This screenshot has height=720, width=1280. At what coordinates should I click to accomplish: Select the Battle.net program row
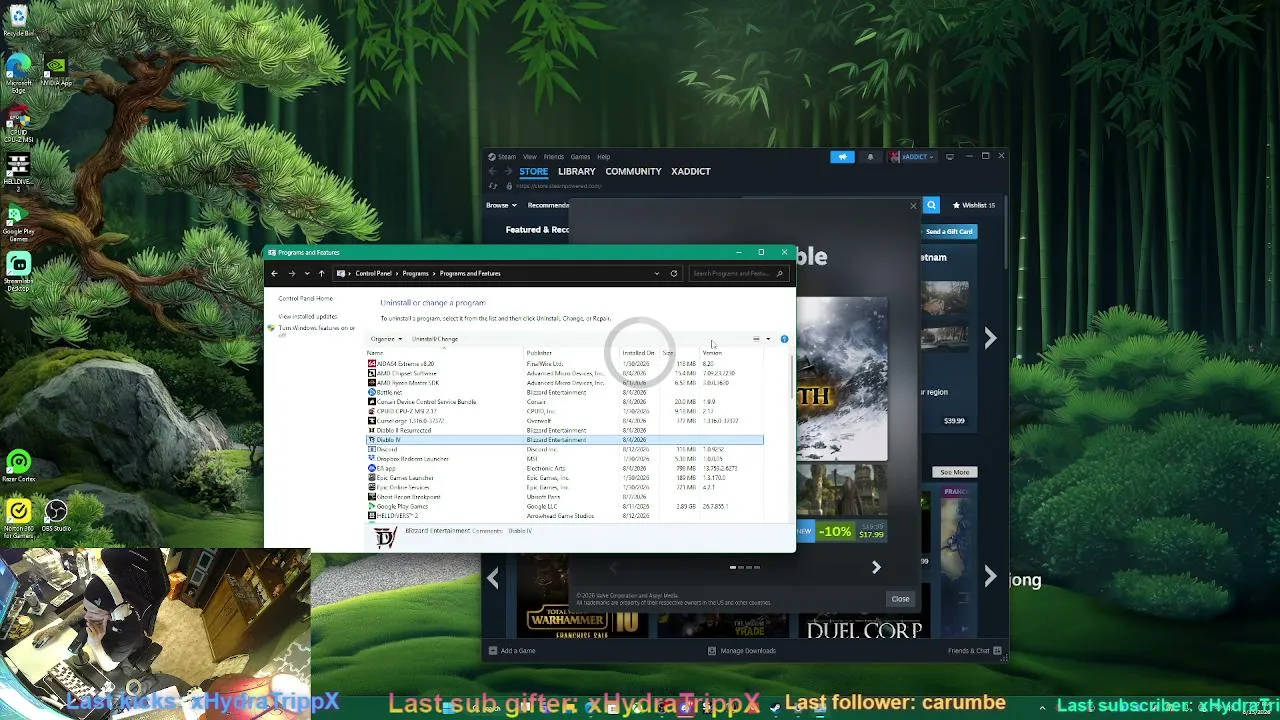tap(565, 393)
